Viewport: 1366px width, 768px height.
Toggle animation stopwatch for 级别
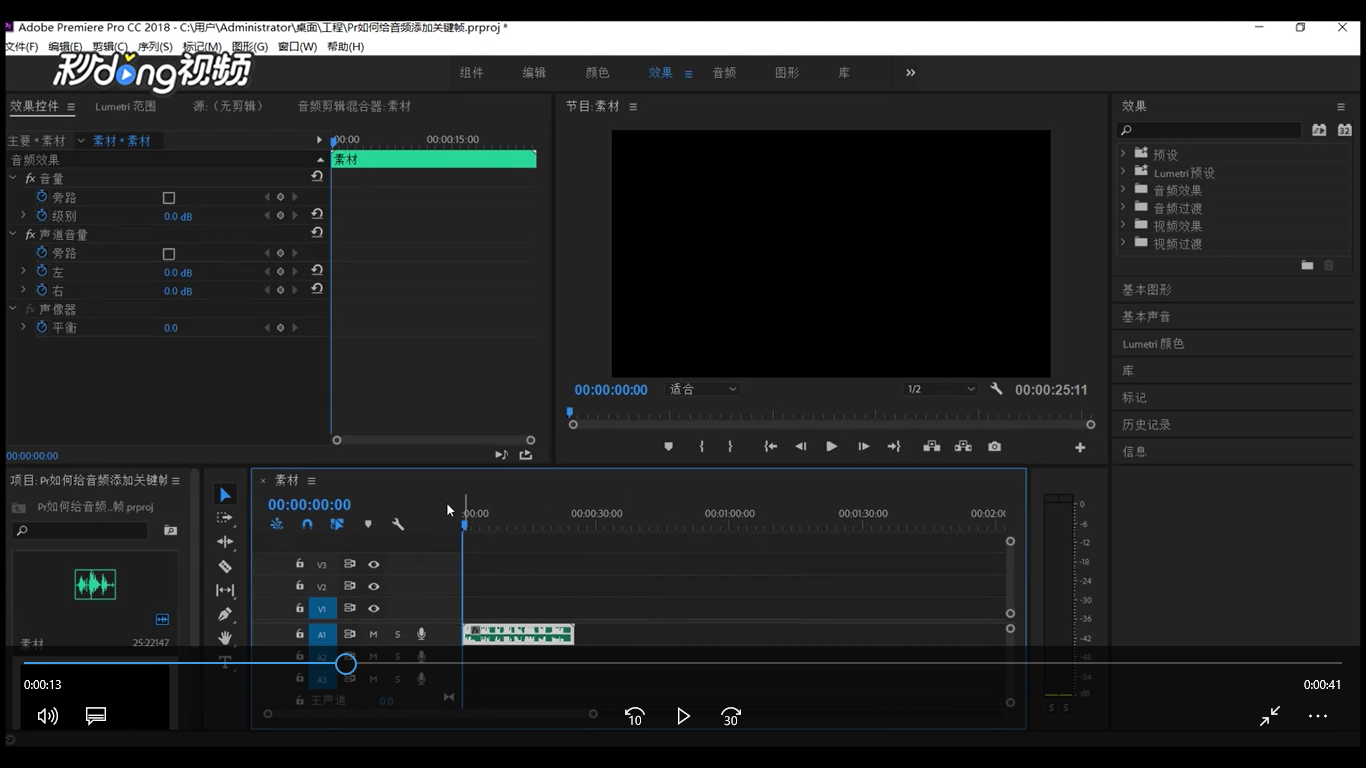42,215
